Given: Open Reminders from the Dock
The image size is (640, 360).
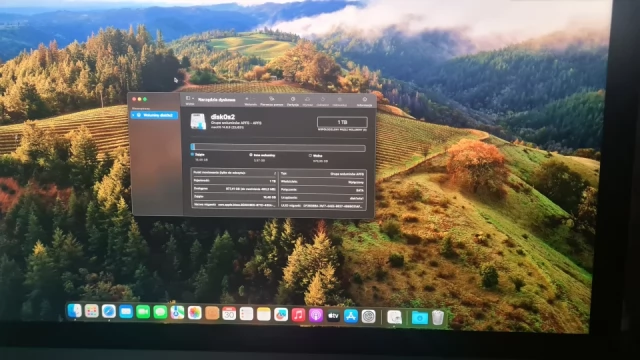Looking at the screenshot, I should click(x=246, y=314).
